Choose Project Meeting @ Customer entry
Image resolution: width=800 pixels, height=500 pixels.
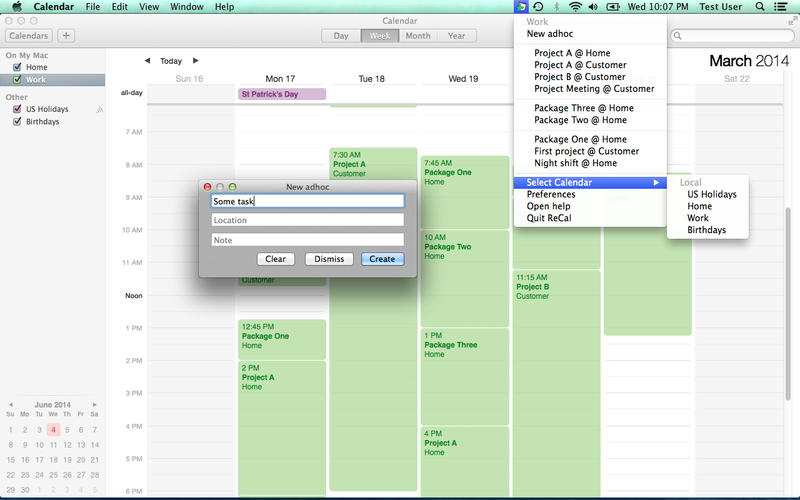click(x=590, y=89)
